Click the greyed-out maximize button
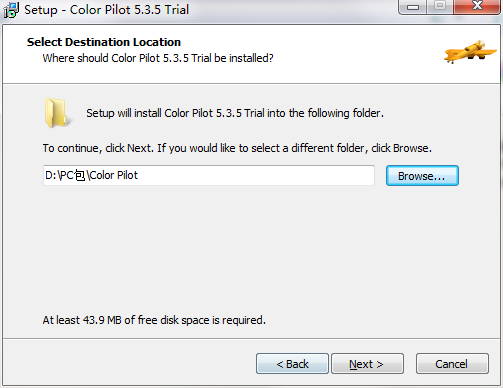 (440, 7)
